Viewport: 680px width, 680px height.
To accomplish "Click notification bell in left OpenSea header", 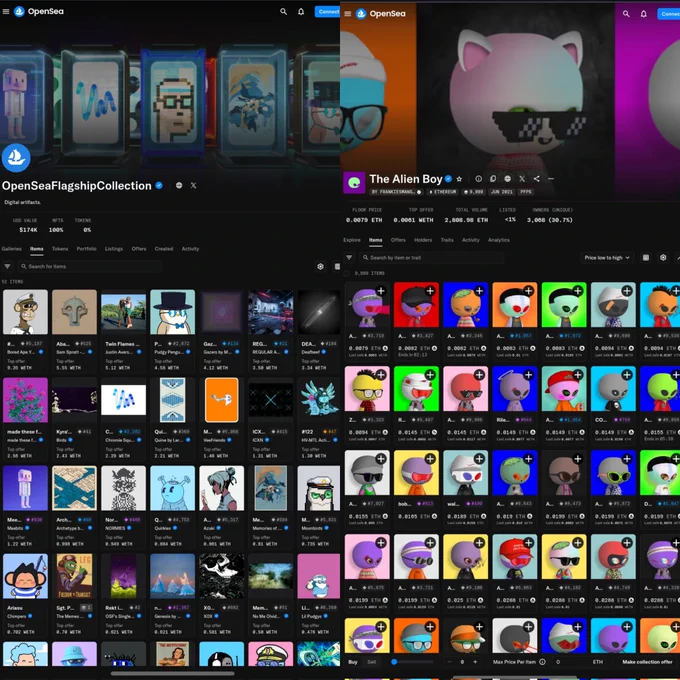I will pyautogui.click(x=301, y=12).
